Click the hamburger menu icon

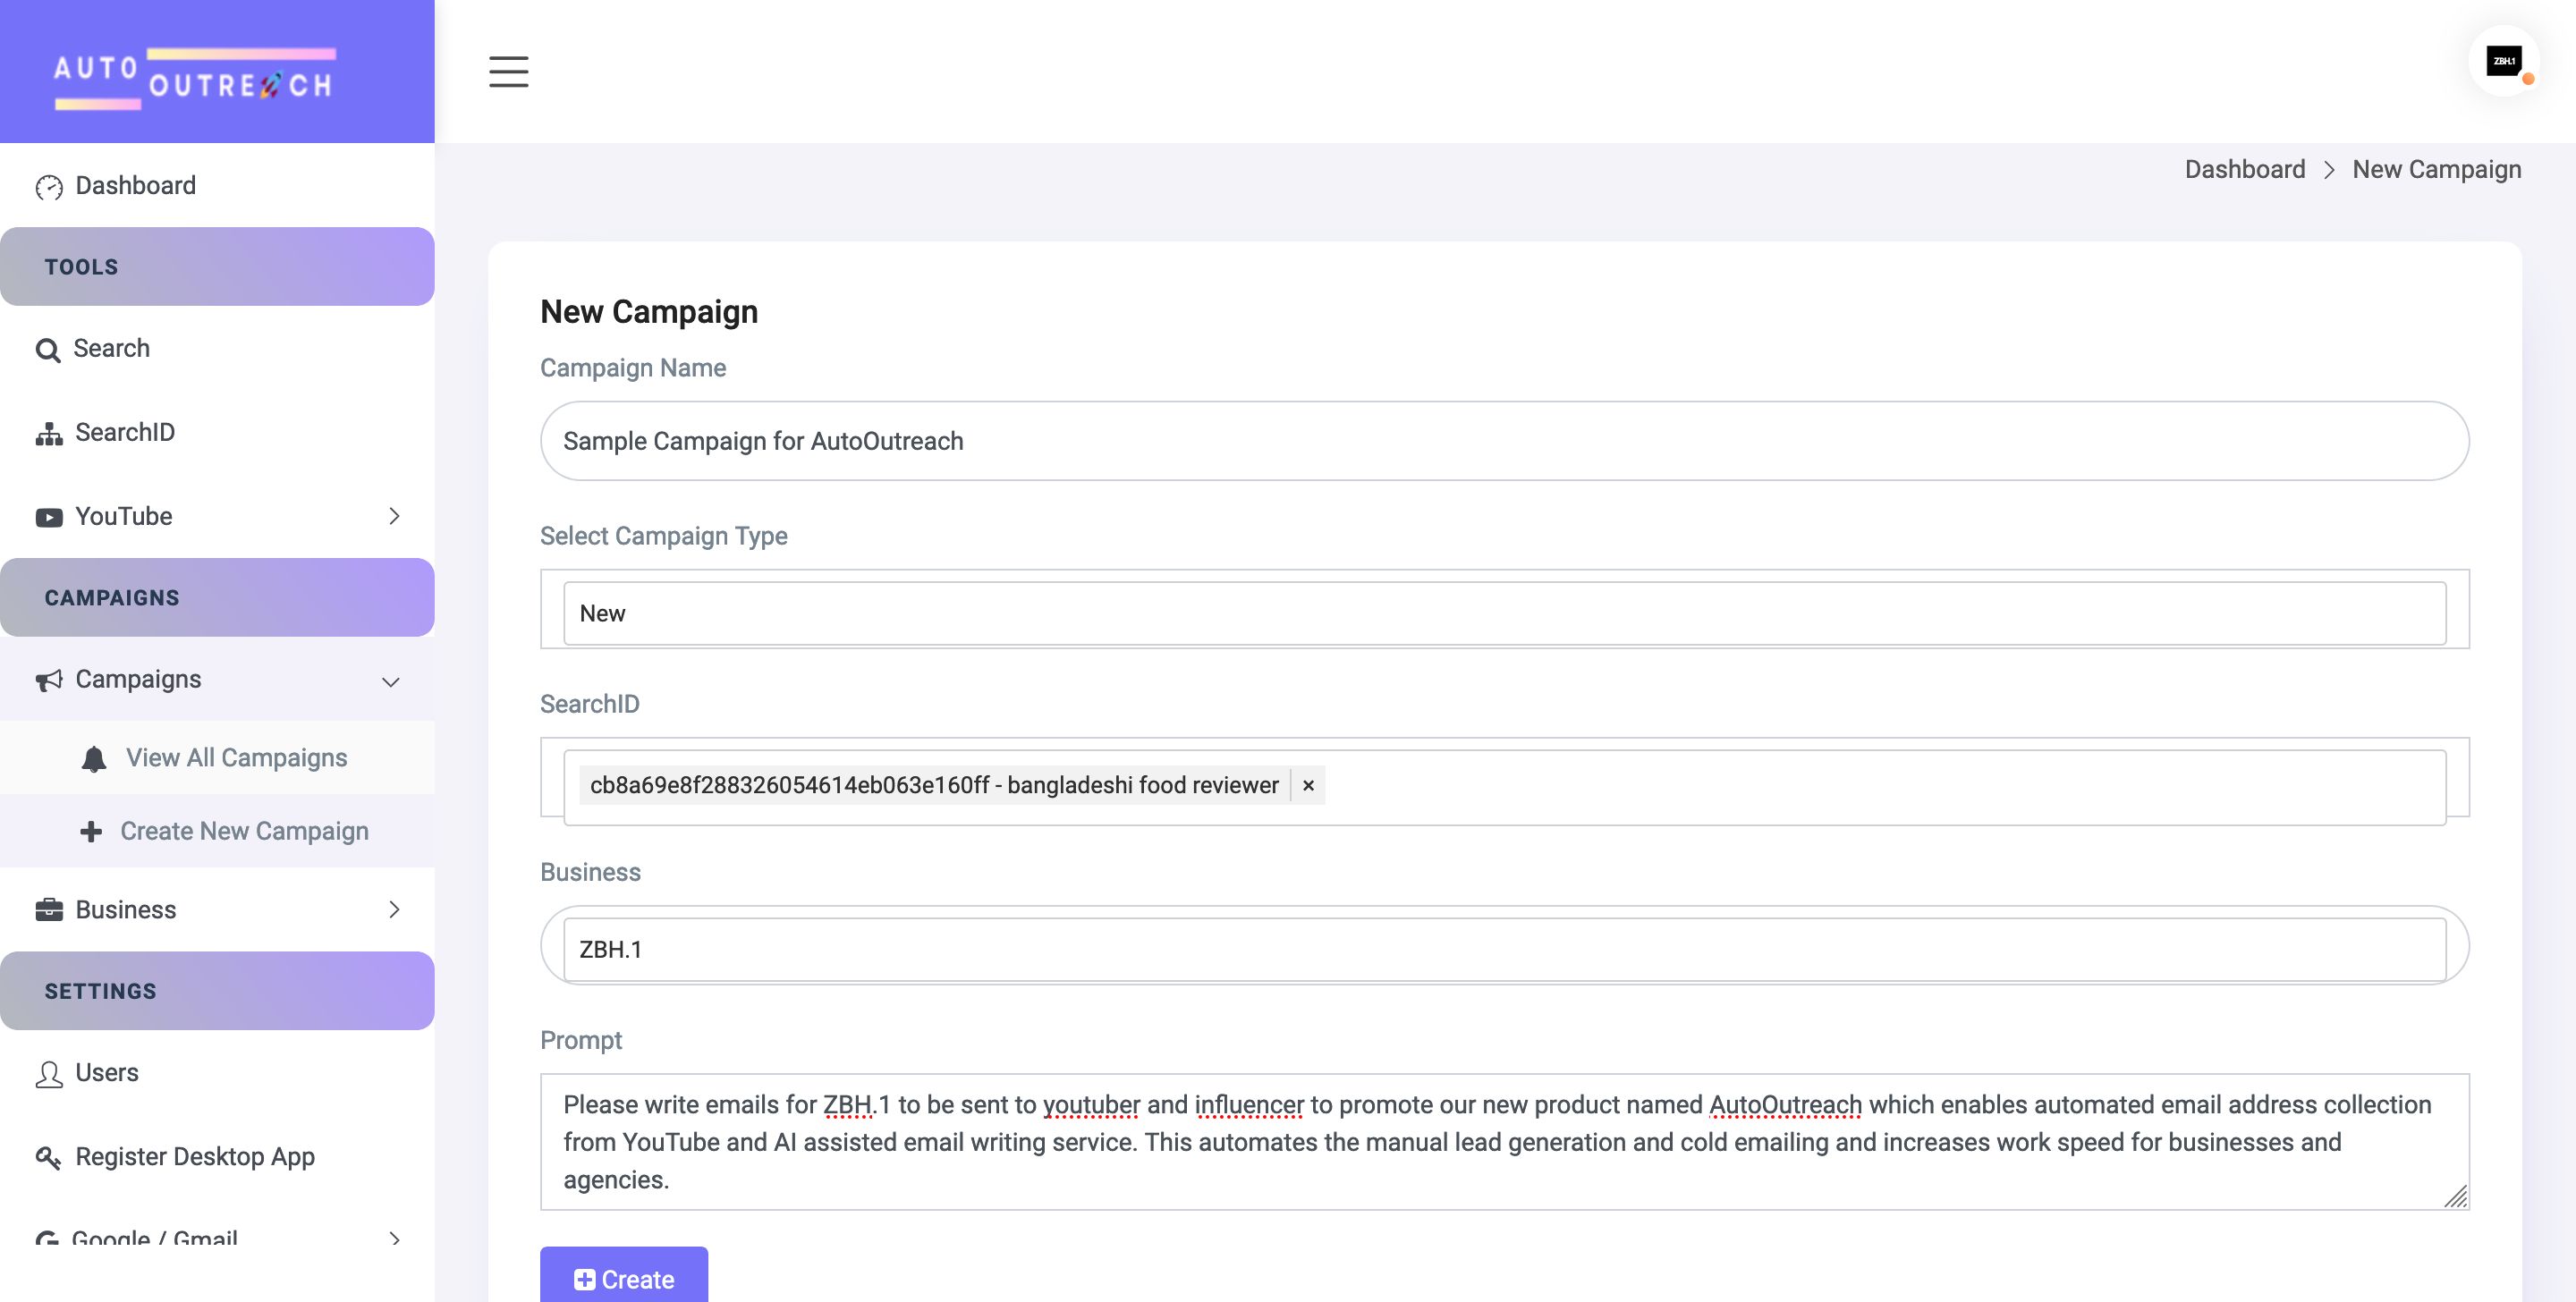tap(508, 72)
